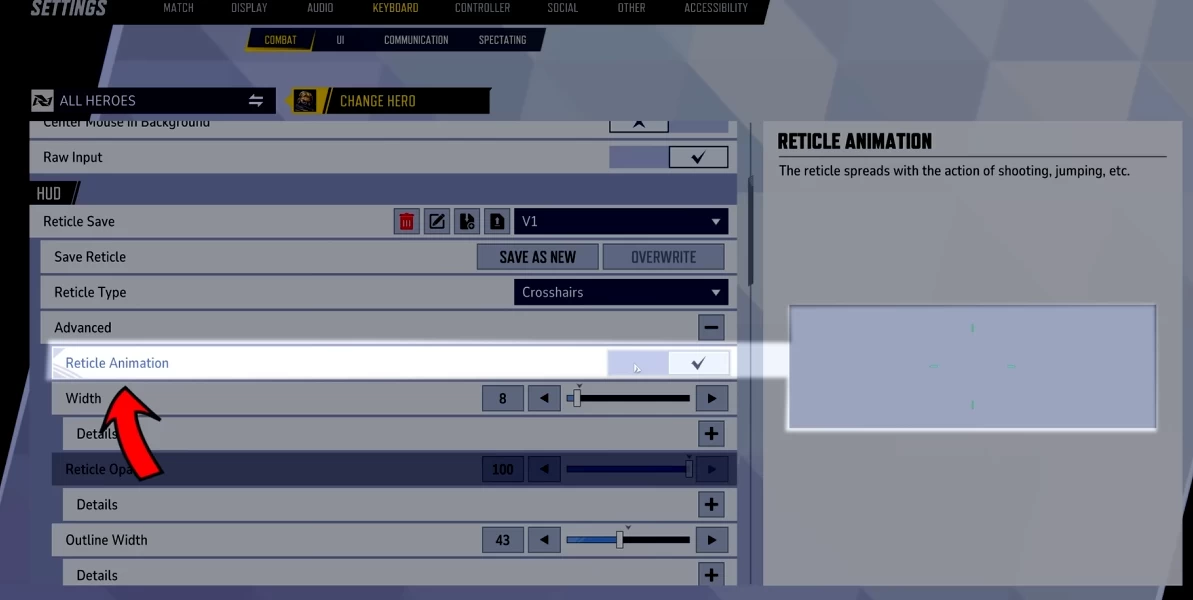Screen dimensions: 1193x600
Task: Click the swap arrows beside All Heroes
Action: tap(256, 101)
